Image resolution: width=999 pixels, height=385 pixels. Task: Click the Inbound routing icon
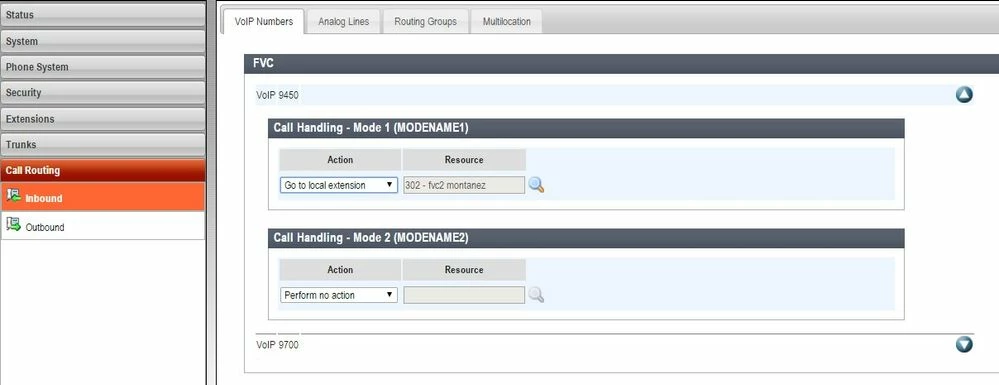pyautogui.click(x=13, y=195)
